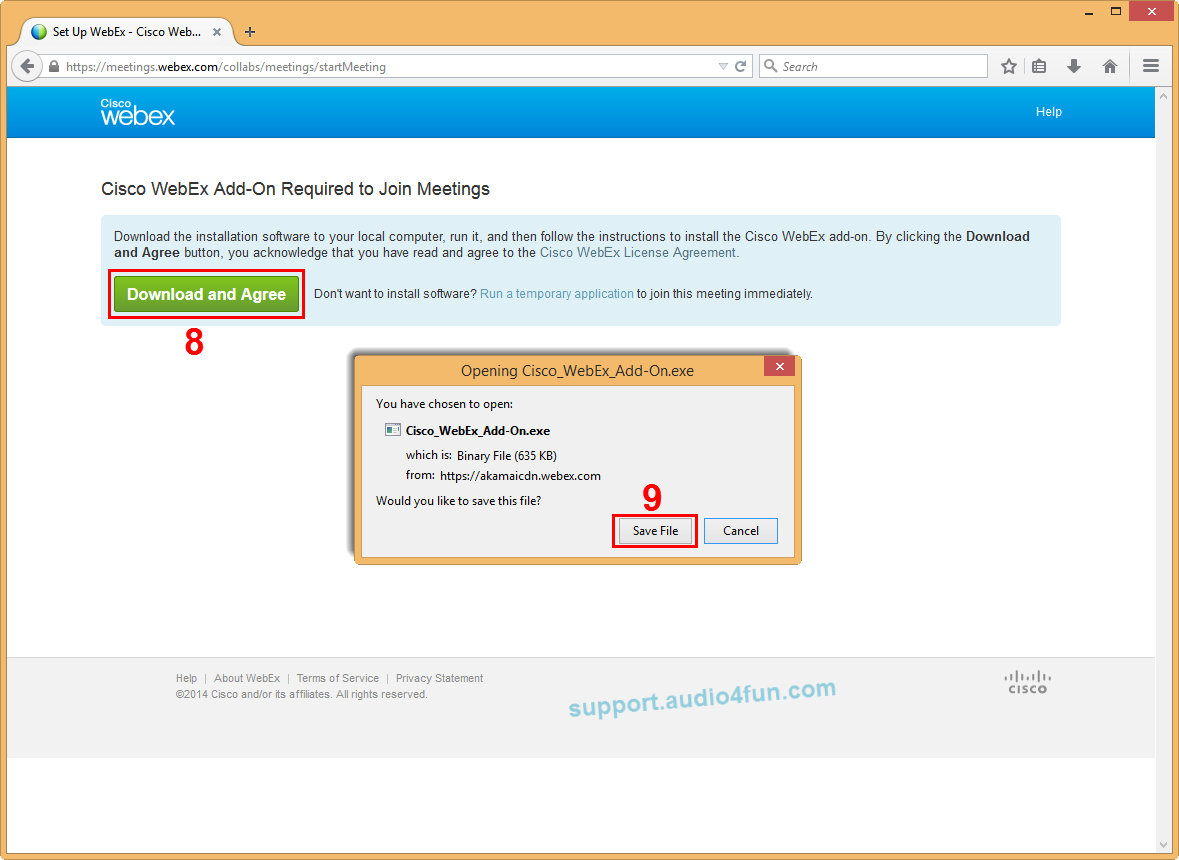Cancel the file download dialog
This screenshot has height=860, width=1179.
point(741,531)
